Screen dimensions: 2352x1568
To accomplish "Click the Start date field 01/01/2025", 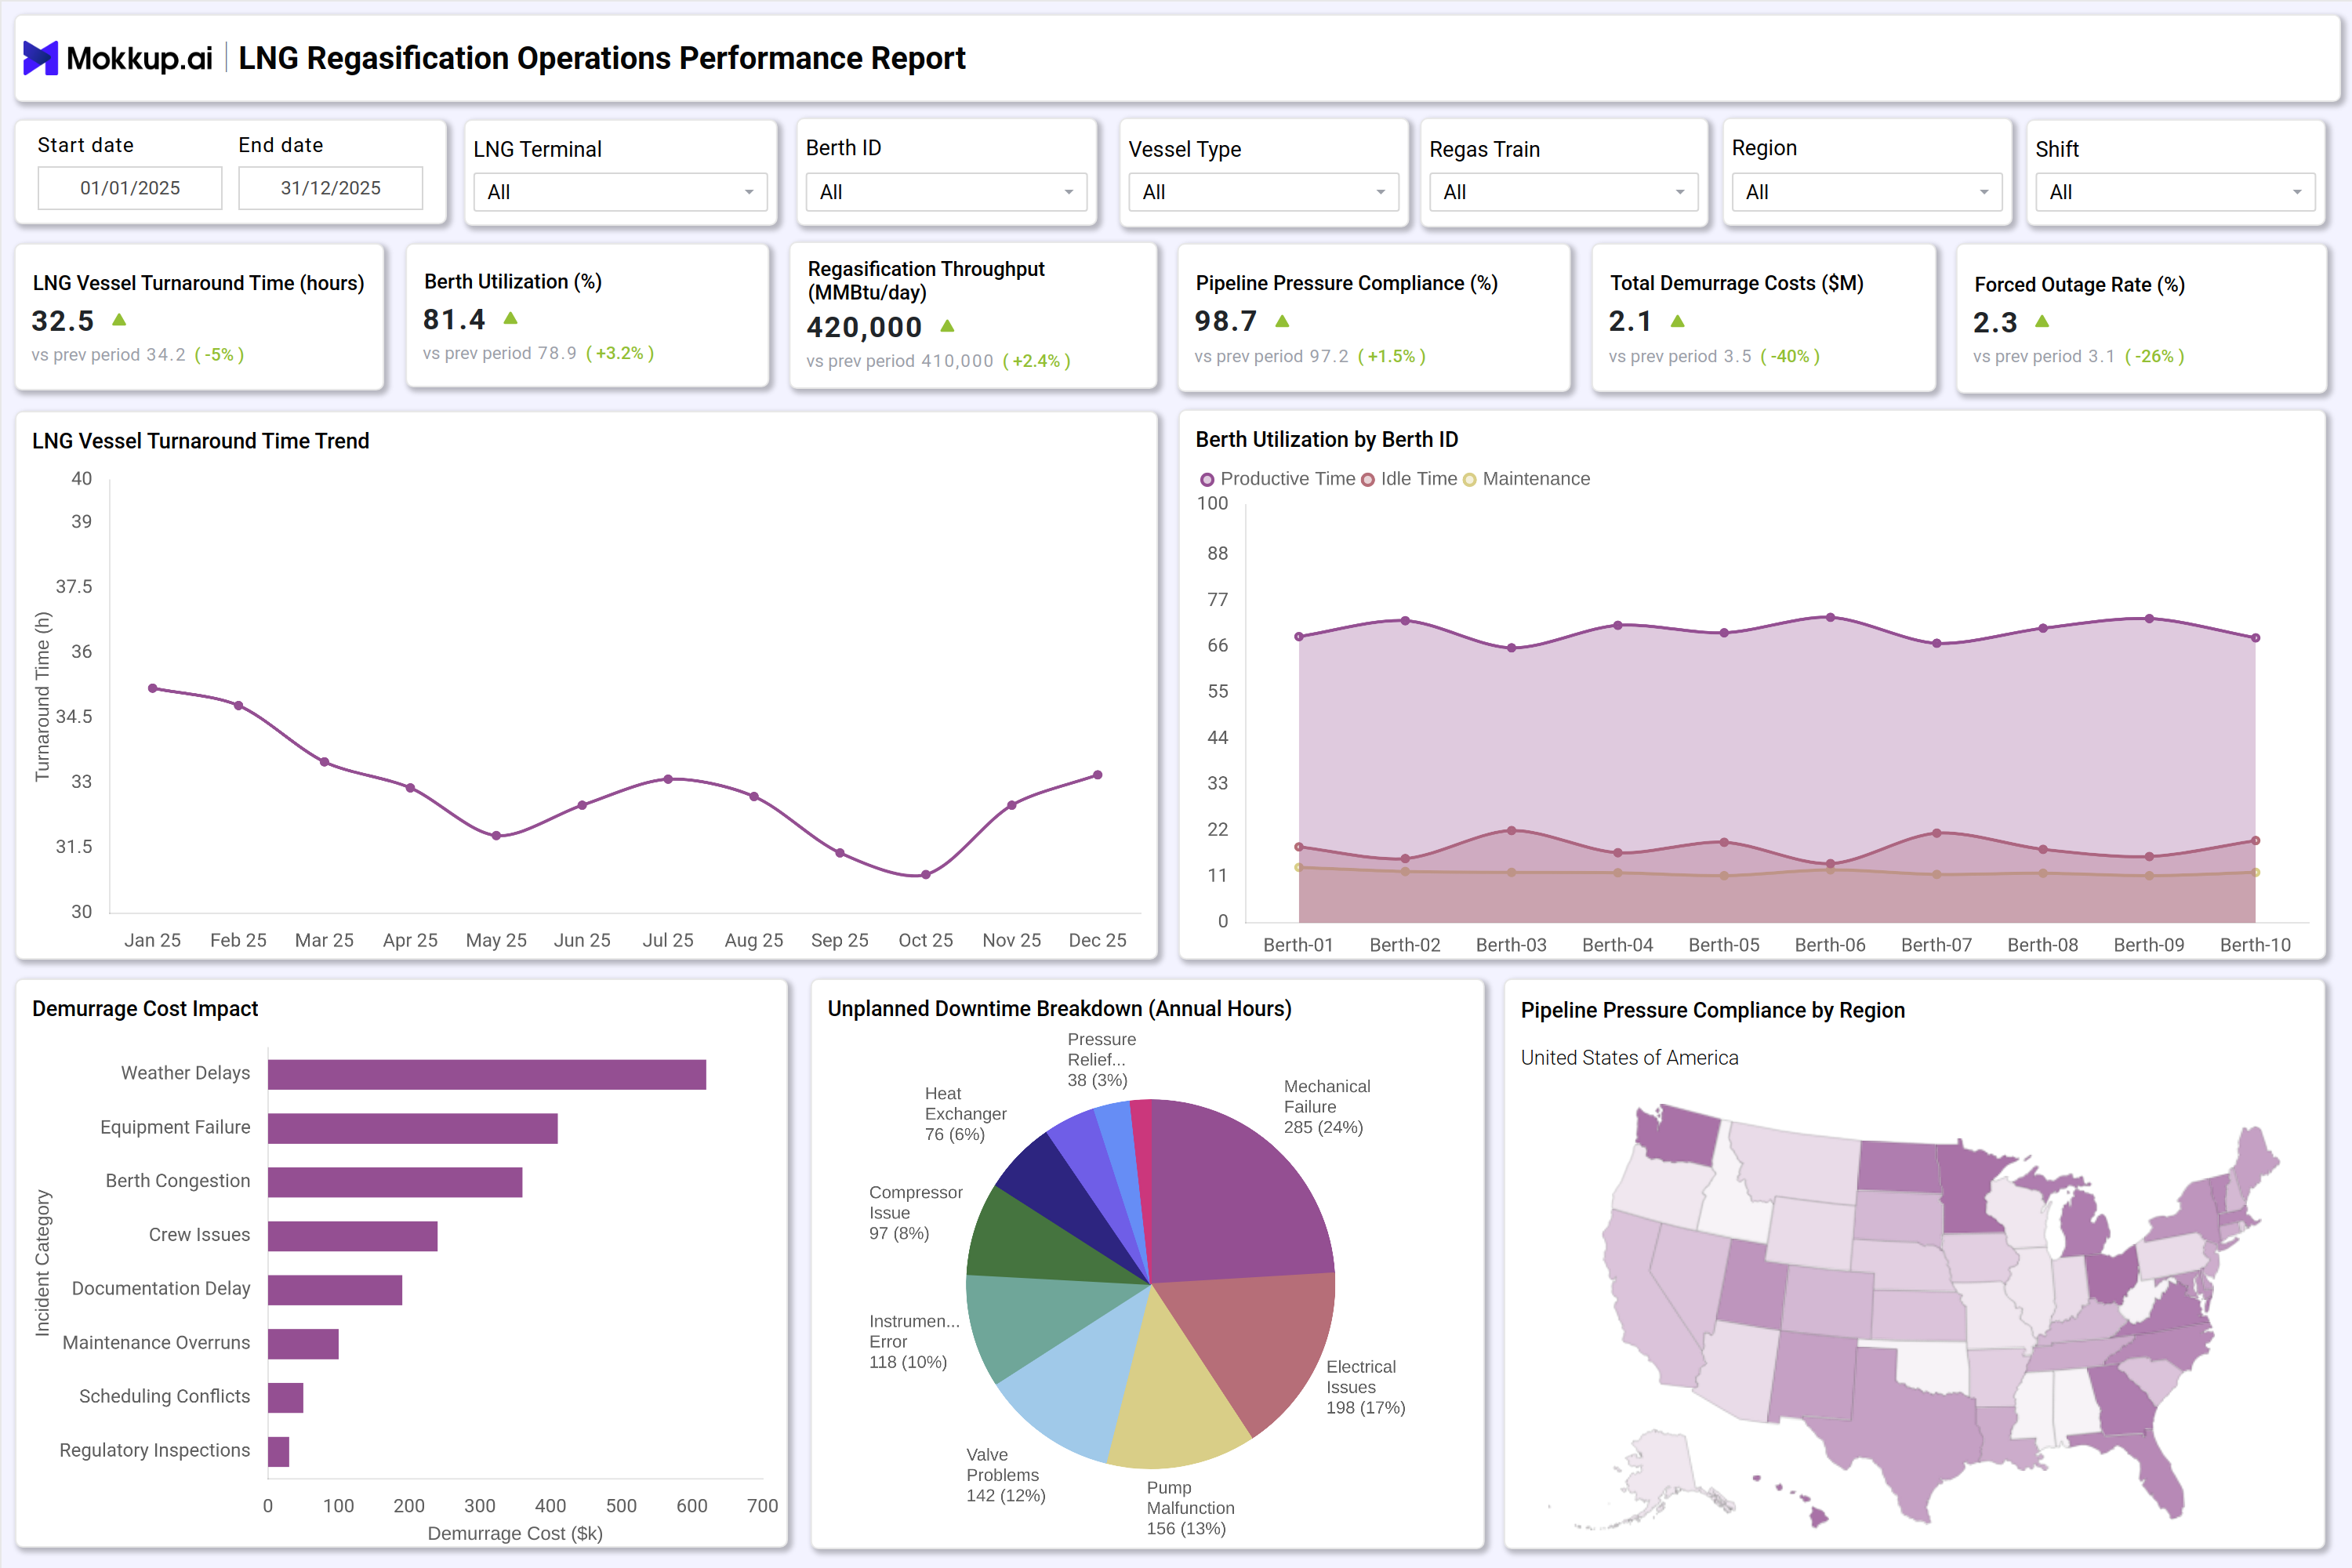I will click(130, 188).
